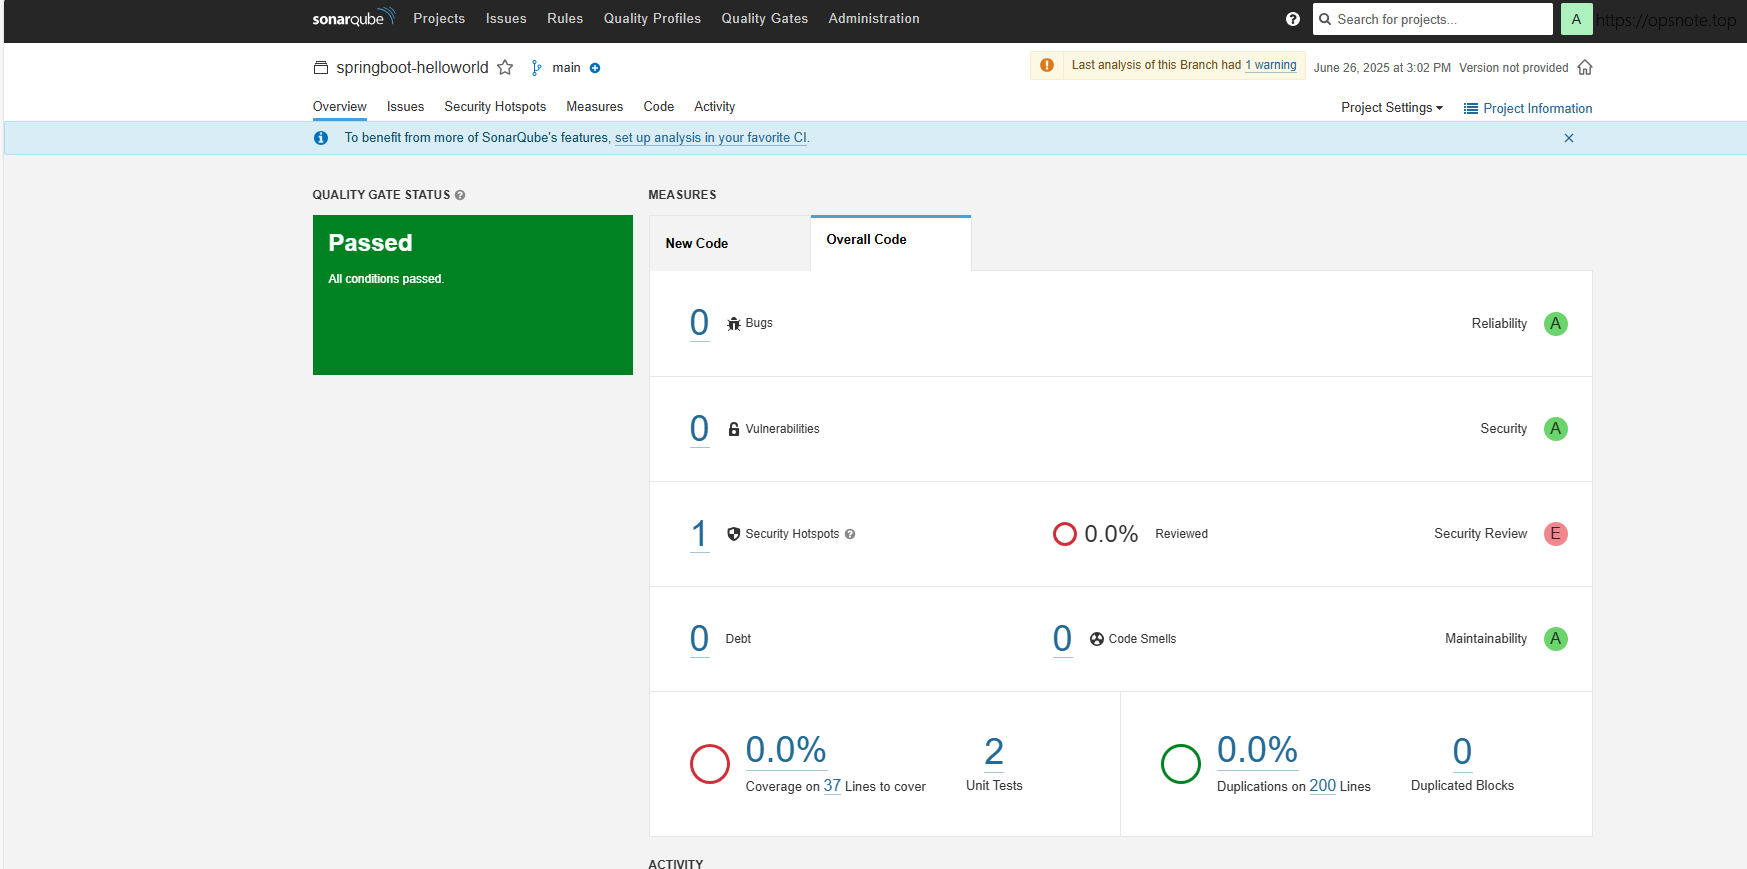Click the 0 Duplicated Blocks count
This screenshot has width=1747, height=869.
coord(1462,752)
